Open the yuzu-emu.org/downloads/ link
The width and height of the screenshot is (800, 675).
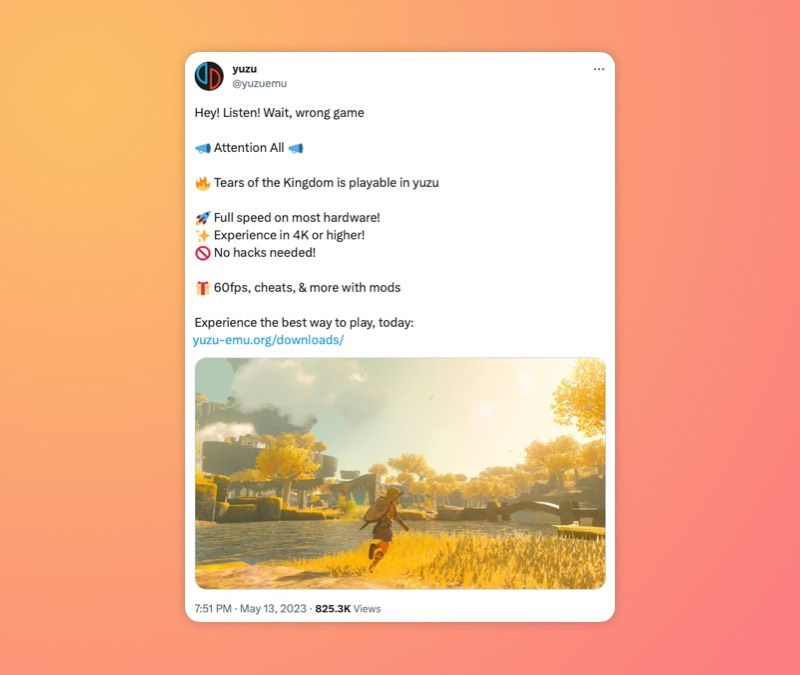tap(268, 340)
